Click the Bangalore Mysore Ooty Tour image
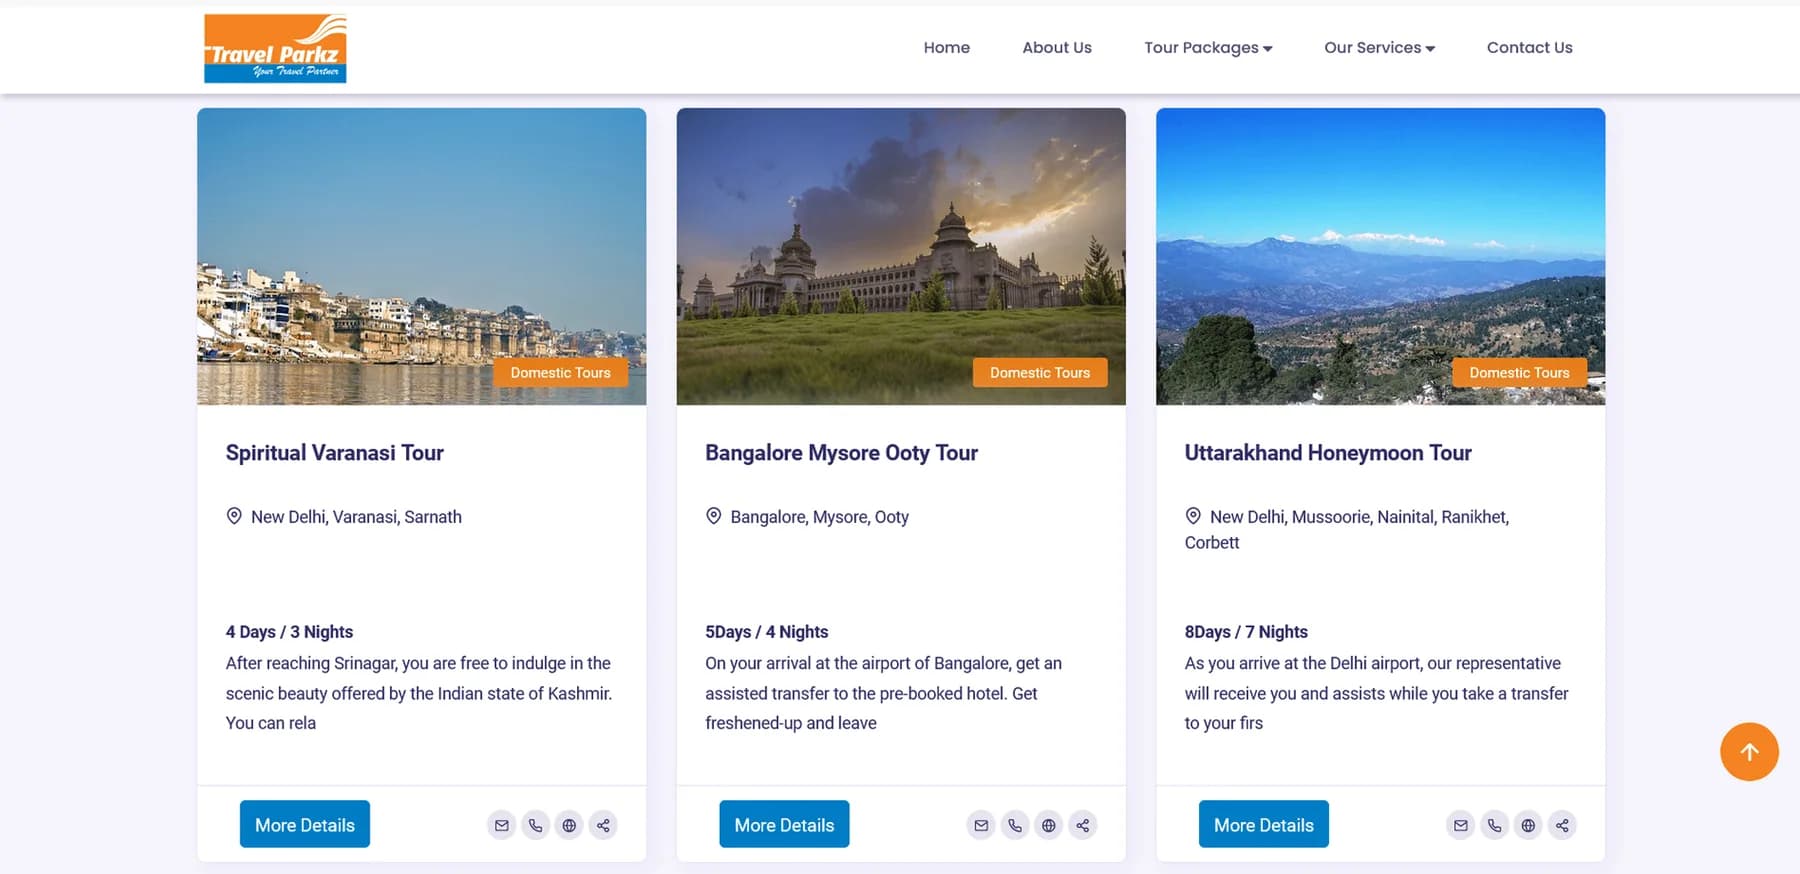 point(901,256)
